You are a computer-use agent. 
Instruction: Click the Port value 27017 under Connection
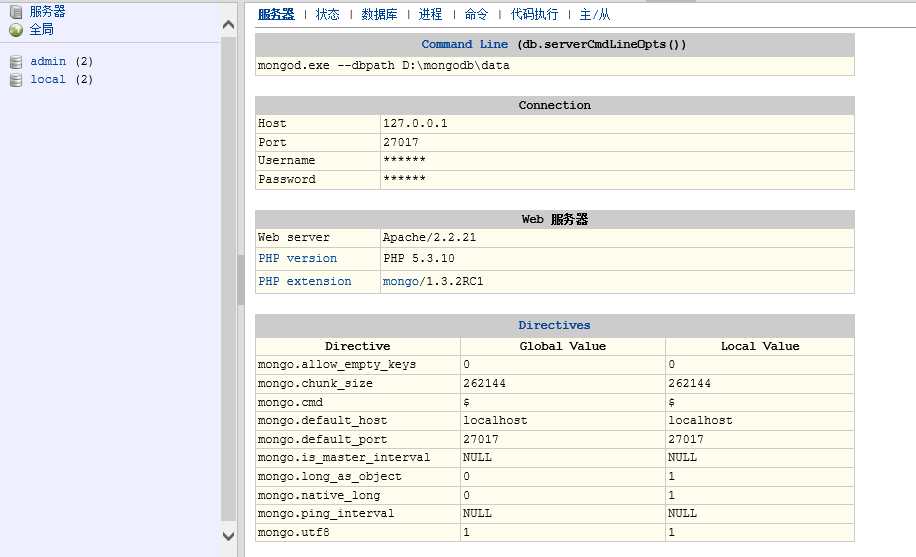[x=401, y=142]
